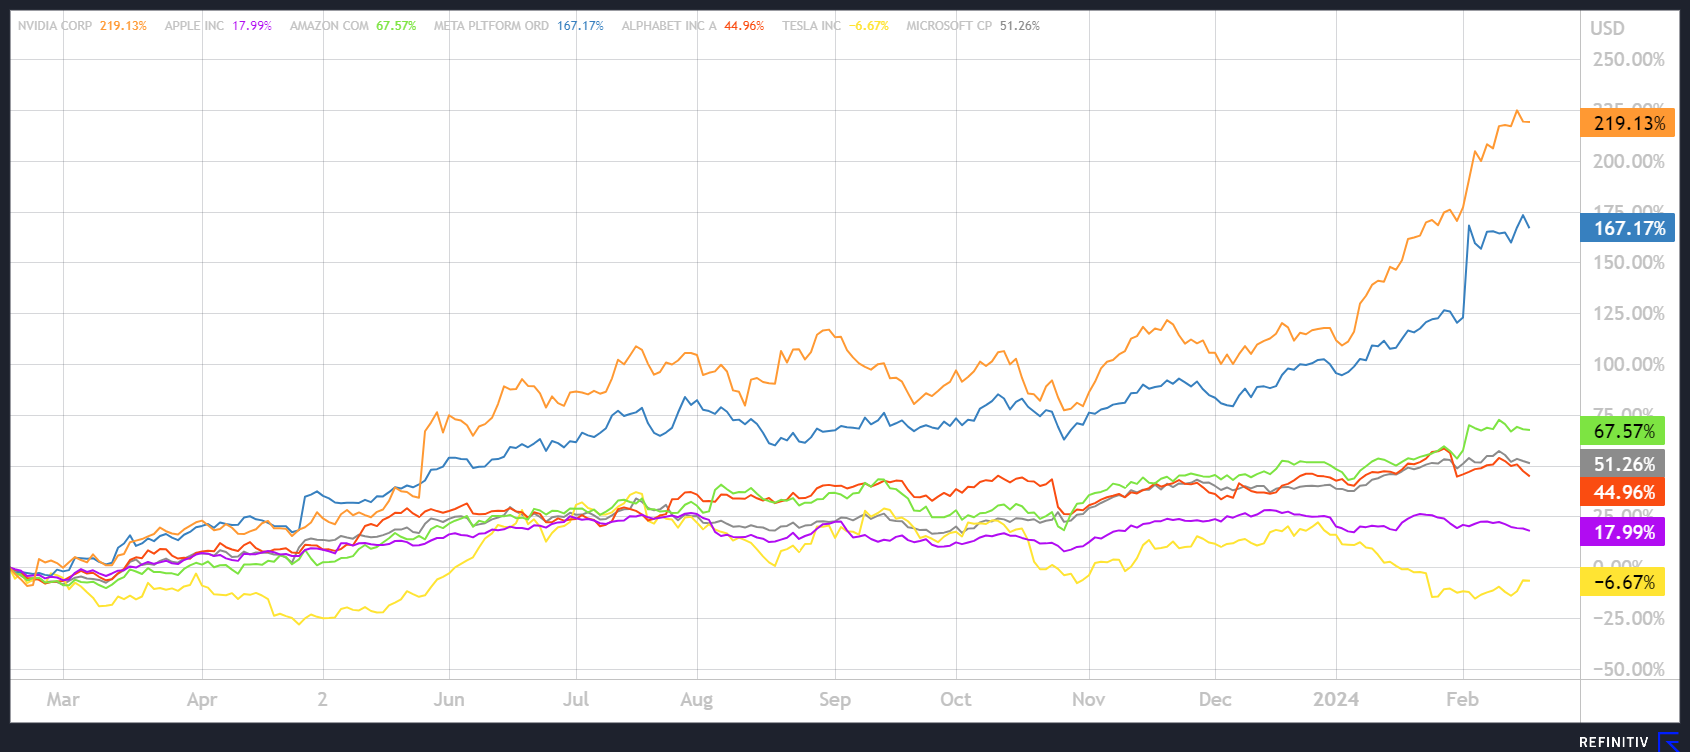
Task: Click the blue 167.17% value badge
Action: [1628, 228]
